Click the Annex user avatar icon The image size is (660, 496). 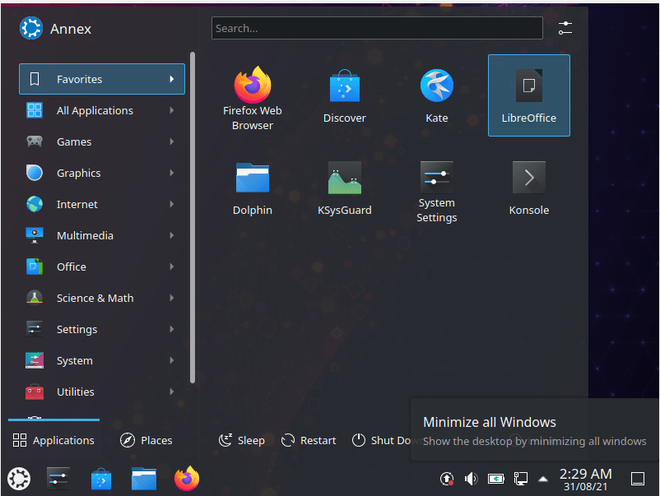(x=31, y=28)
